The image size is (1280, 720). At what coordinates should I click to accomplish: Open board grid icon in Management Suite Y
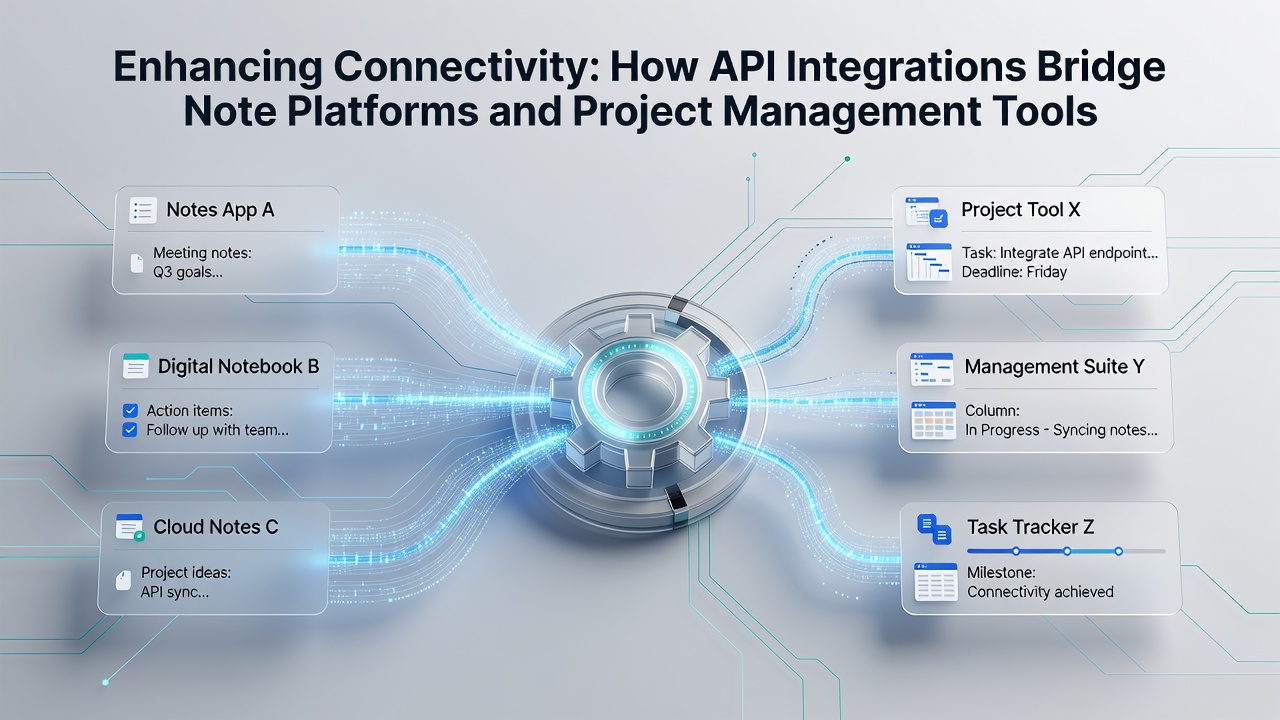coord(933,421)
